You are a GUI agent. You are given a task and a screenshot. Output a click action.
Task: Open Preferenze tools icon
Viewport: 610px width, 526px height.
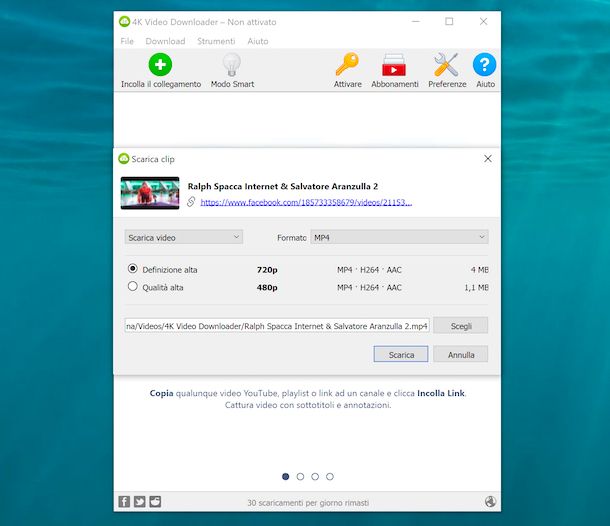coord(446,65)
